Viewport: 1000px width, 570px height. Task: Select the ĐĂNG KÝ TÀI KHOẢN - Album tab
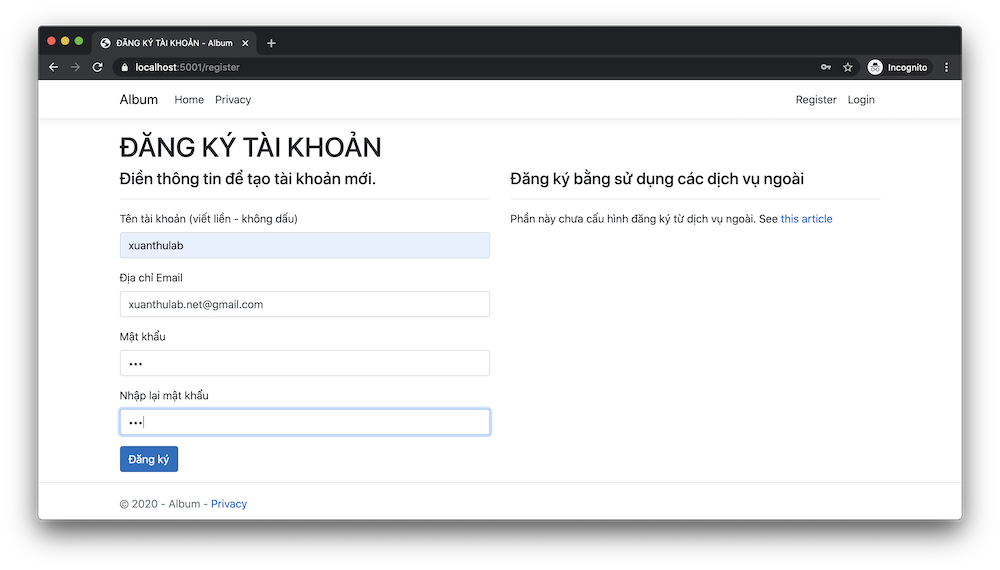173,43
